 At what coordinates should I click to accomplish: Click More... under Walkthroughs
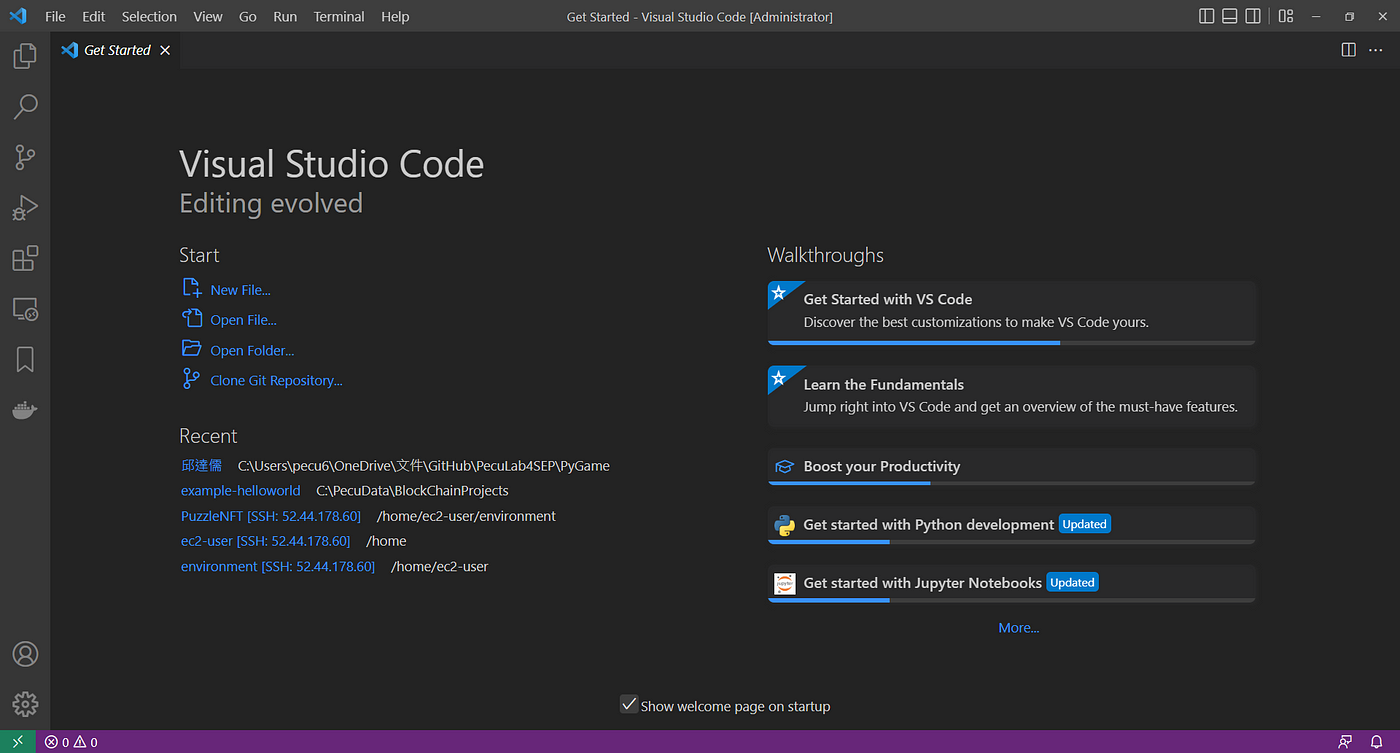click(1019, 628)
